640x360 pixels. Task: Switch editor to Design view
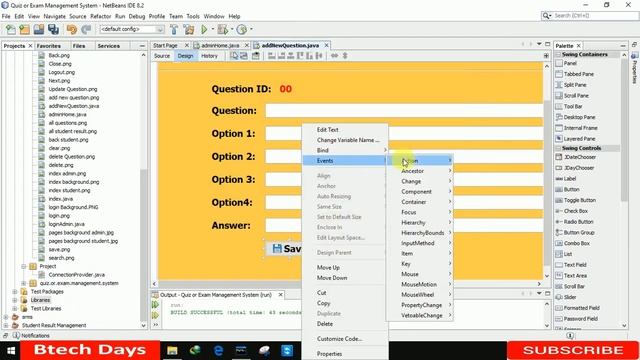[x=185, y=56]
